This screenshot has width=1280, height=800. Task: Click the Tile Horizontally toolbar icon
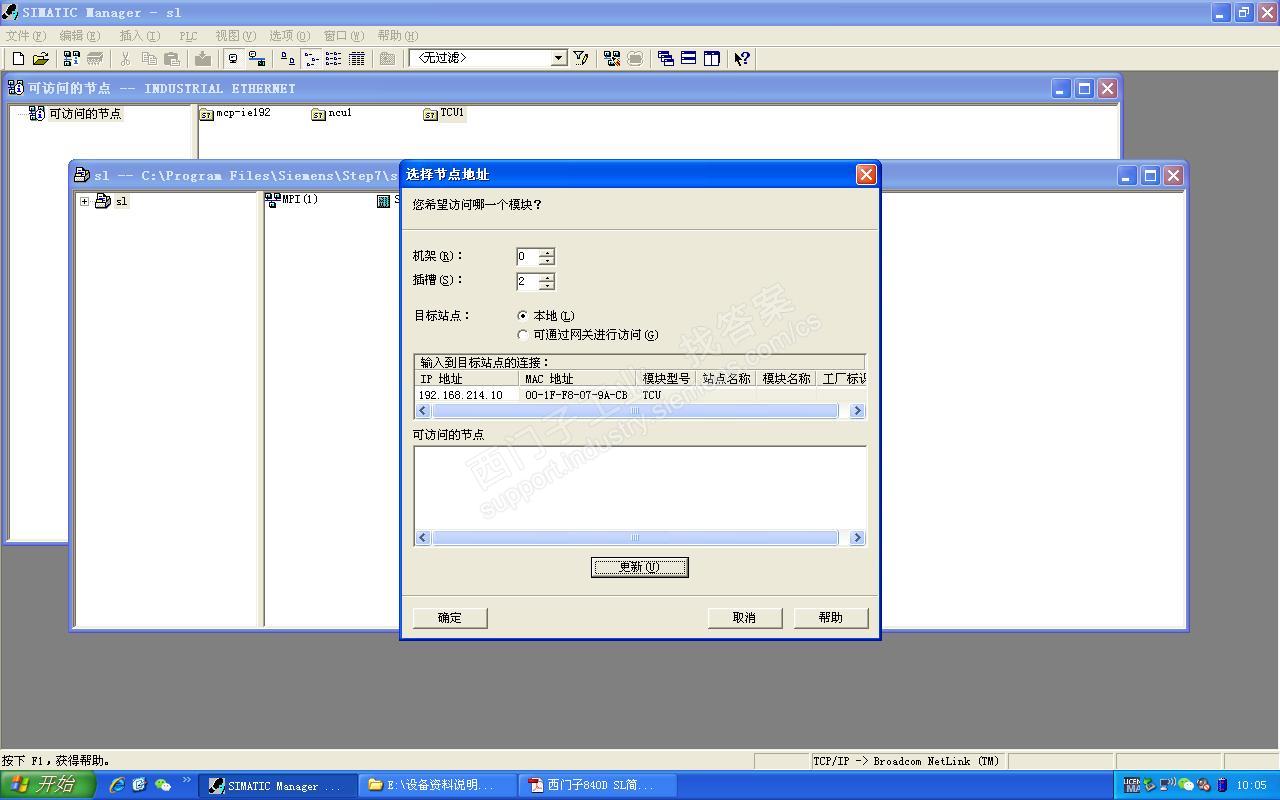pos(689,59)
